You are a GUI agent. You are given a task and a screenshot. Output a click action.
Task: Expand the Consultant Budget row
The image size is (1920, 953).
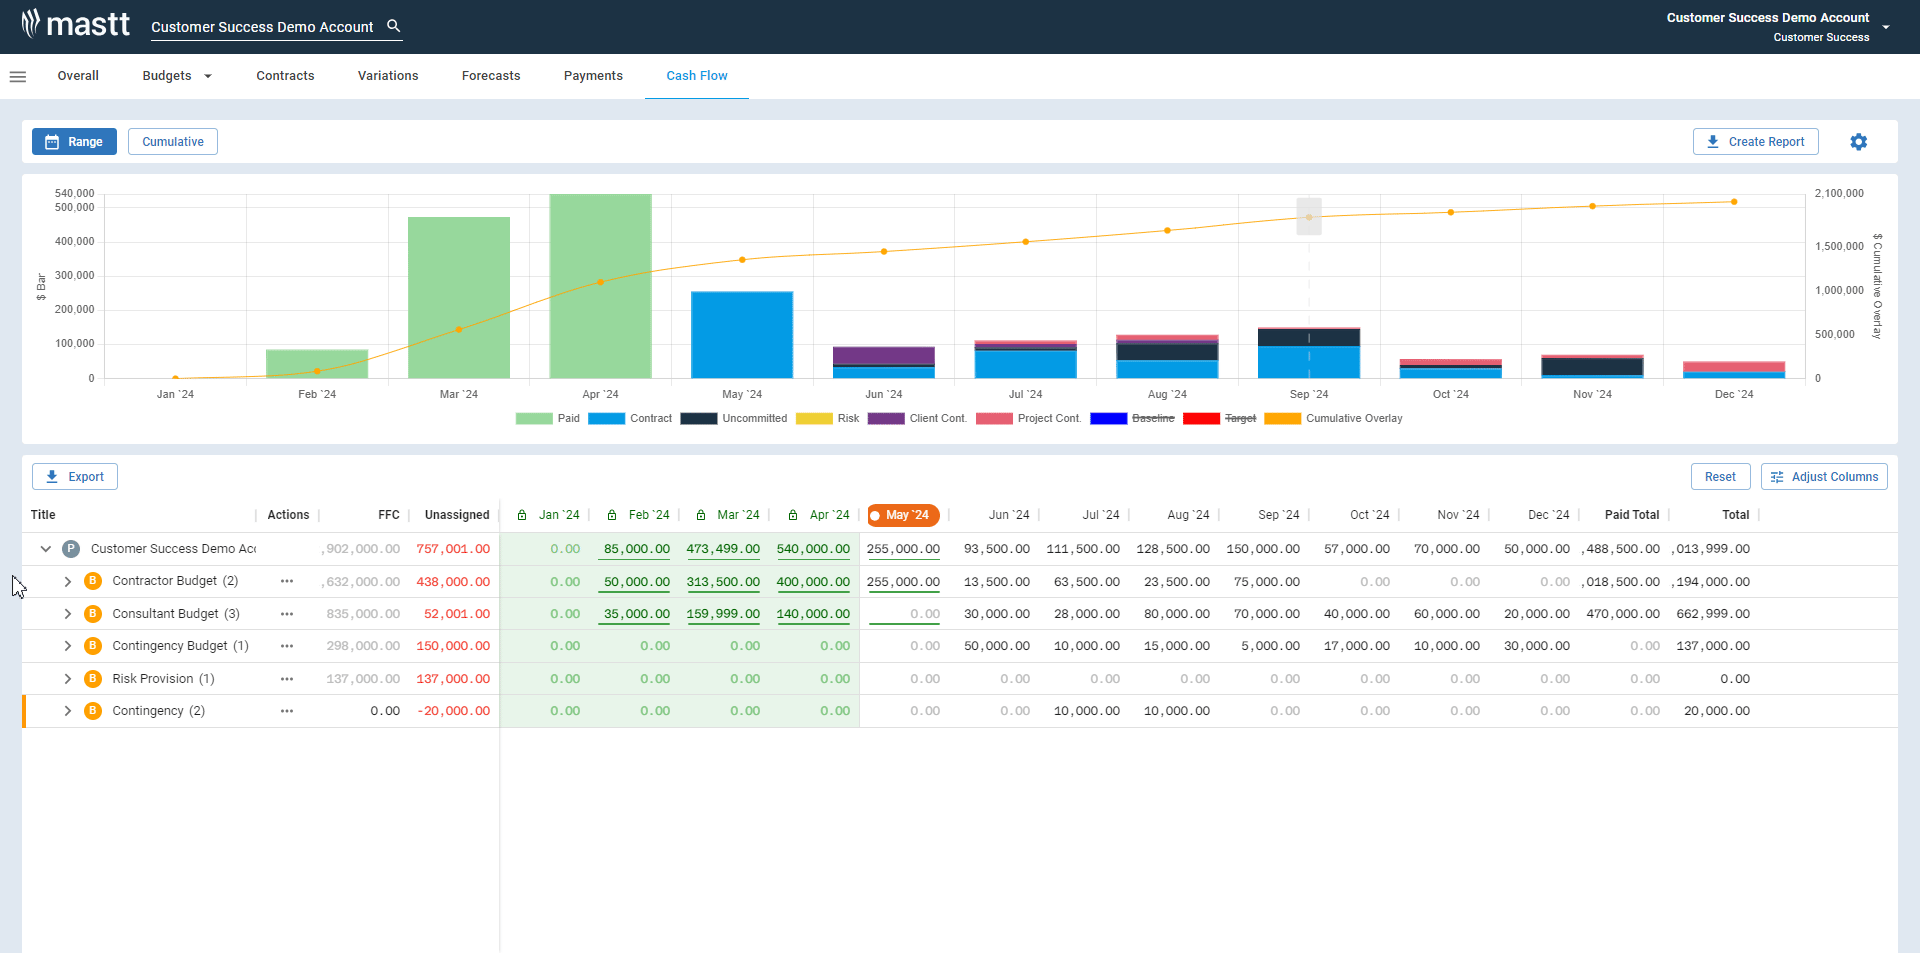[x=68, y=614]
